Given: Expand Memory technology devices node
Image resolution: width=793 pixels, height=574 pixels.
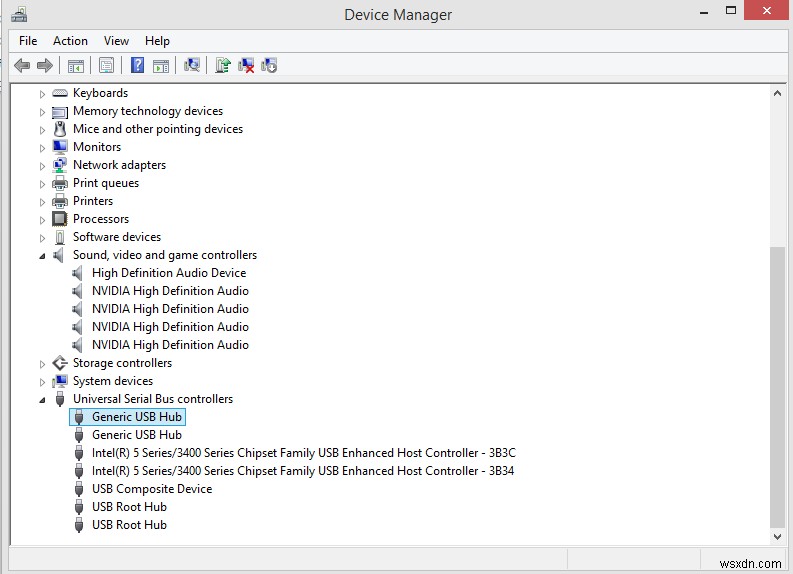Looking at the screenshot, I should click(42, 112).
